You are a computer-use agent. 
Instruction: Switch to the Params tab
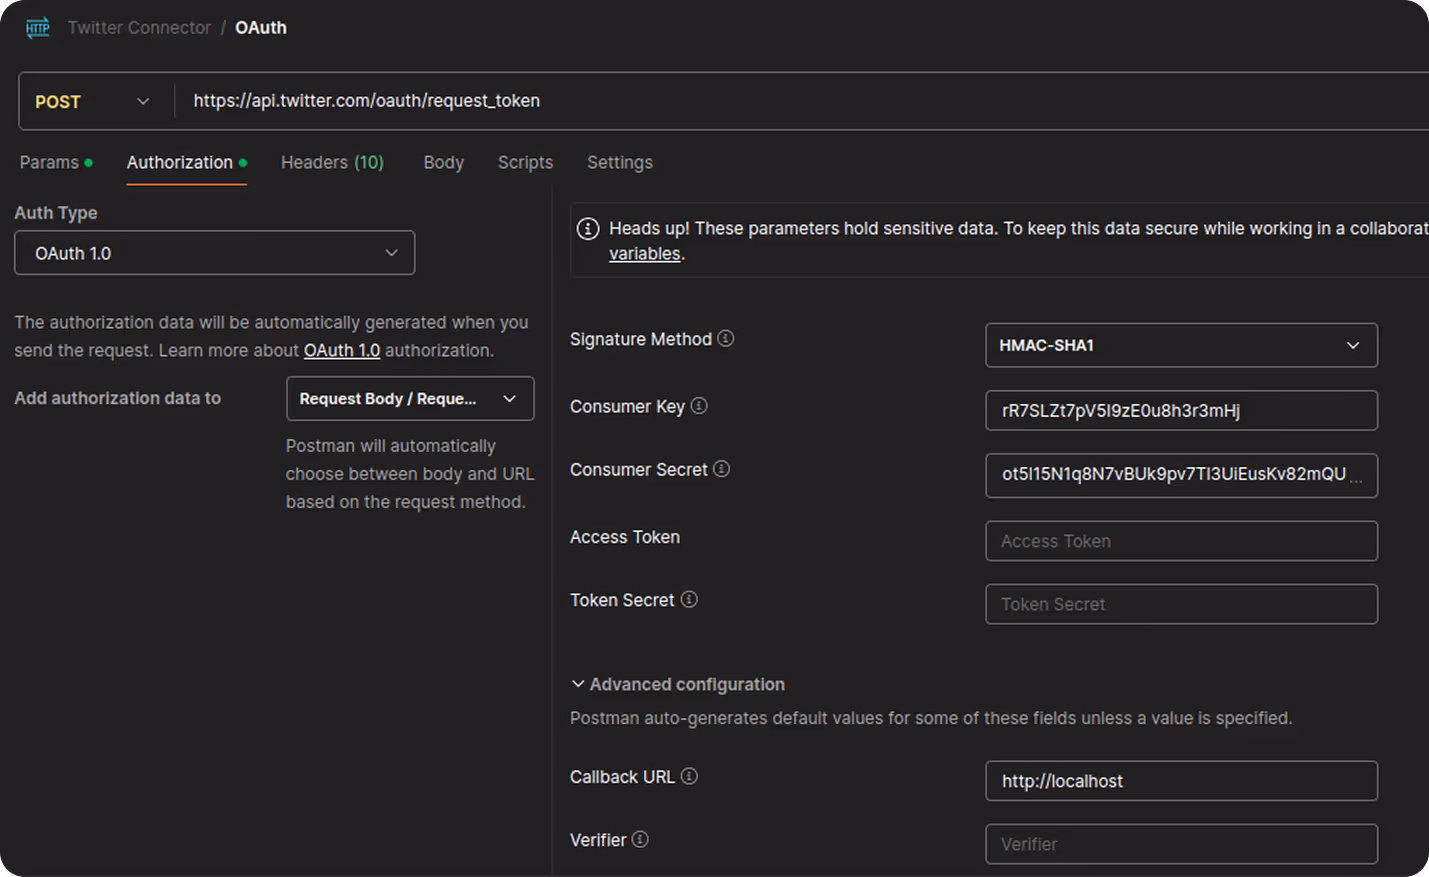pos(49,162)
